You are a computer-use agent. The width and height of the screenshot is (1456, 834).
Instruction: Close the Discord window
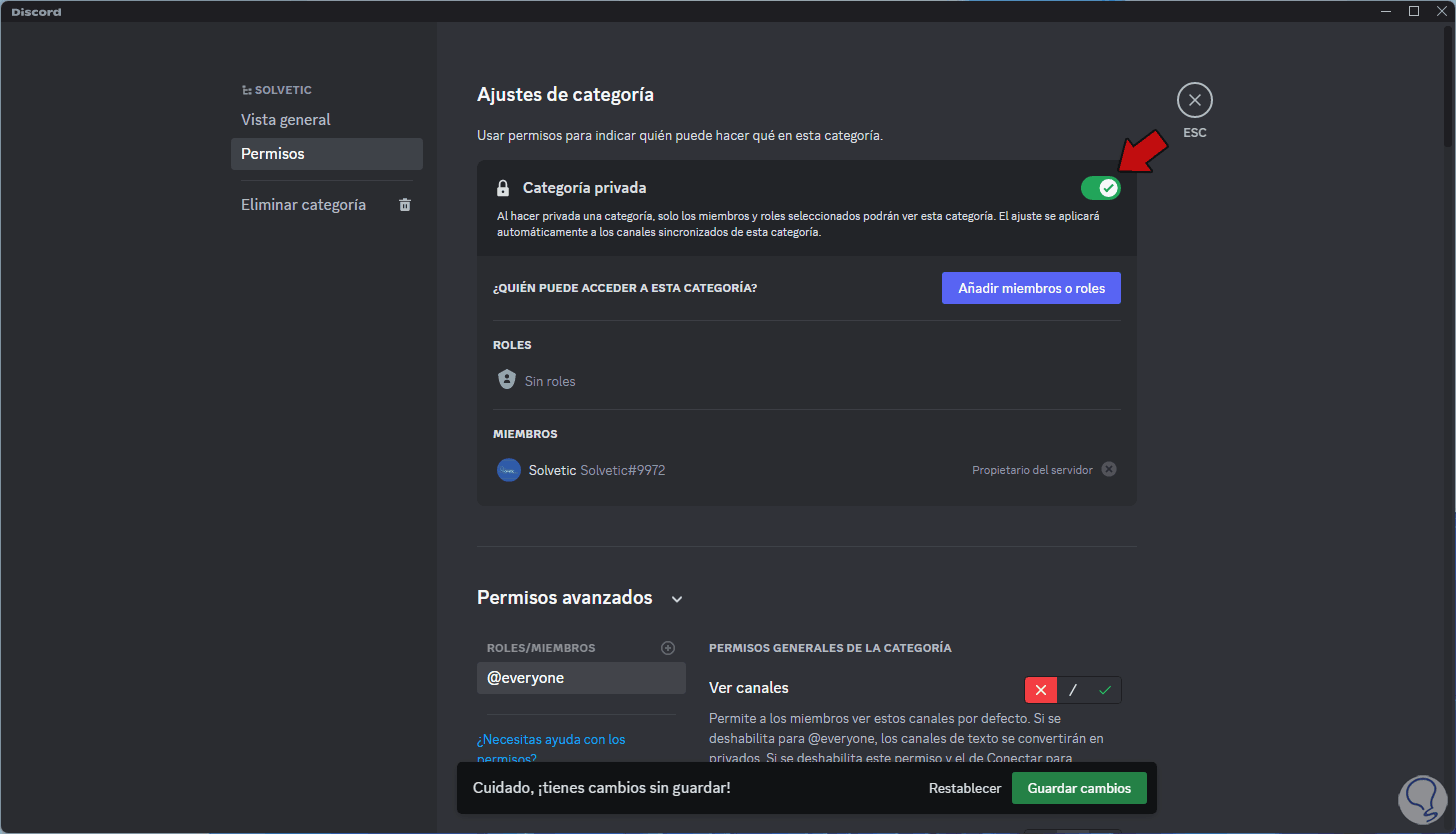(x=1441, y=11)
